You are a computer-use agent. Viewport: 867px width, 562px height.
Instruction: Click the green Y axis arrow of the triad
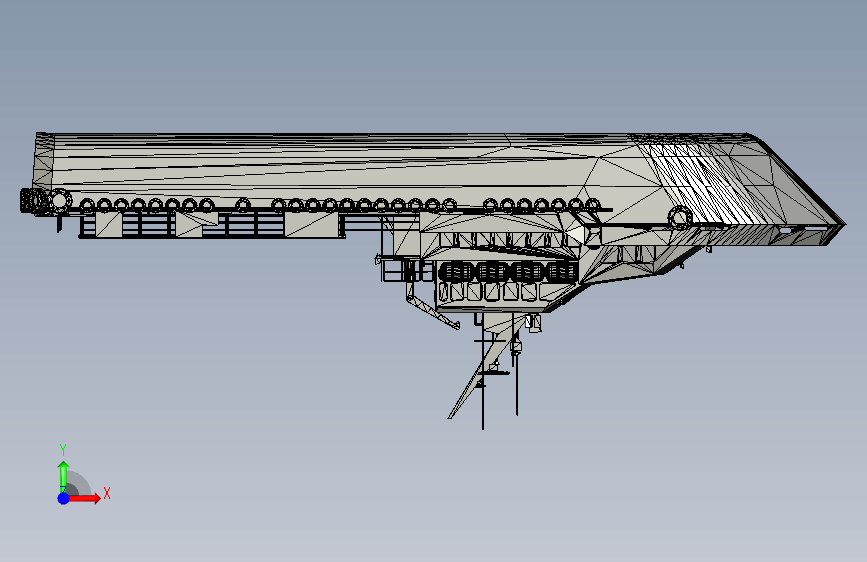64,476
